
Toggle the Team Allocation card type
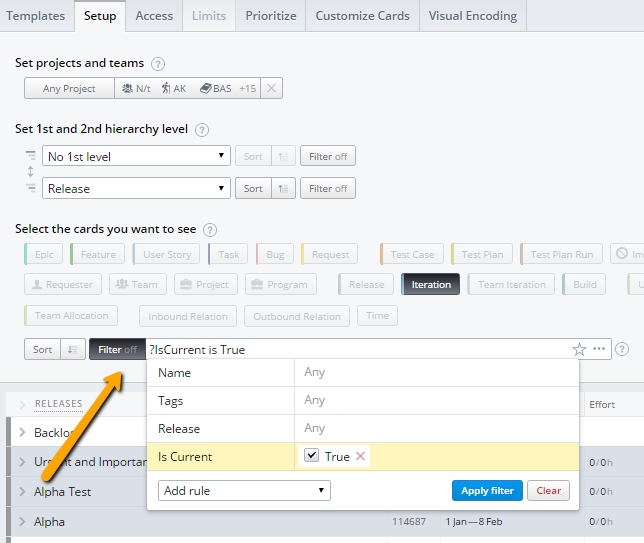pos(71,315)
